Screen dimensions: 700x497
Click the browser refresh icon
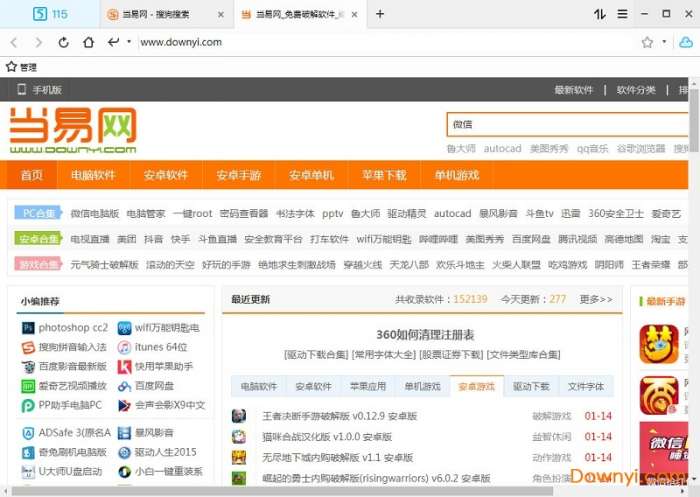coord(63,42)
